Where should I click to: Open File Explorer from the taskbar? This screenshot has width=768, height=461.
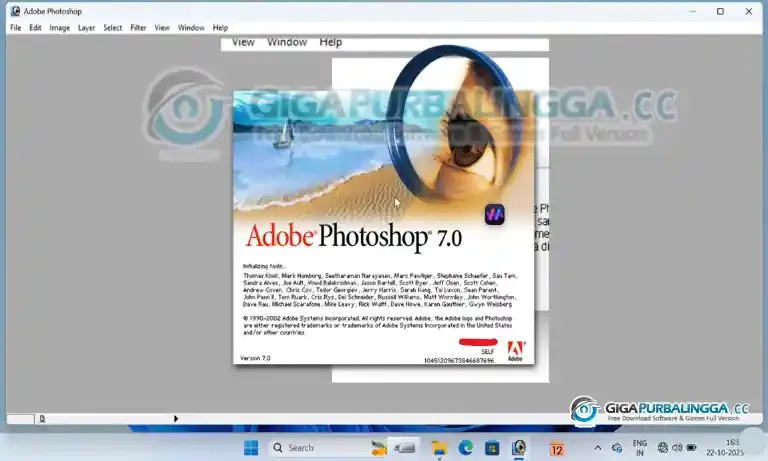pos(439,448)
